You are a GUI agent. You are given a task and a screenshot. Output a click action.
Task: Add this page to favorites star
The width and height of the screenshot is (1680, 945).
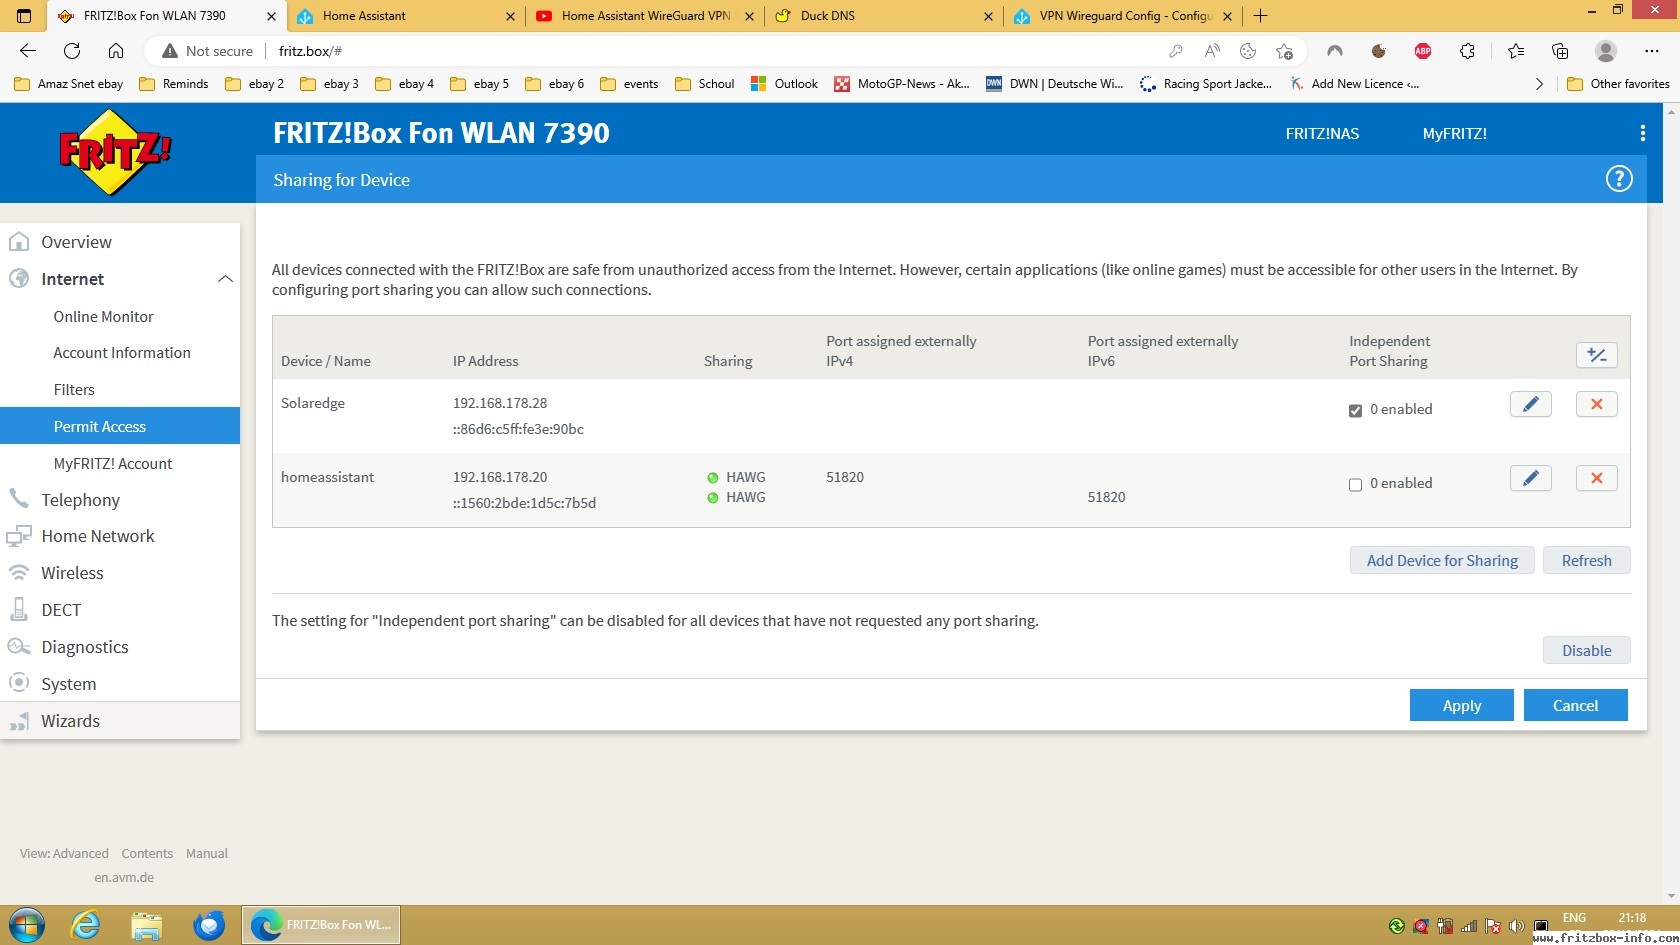1284,51
